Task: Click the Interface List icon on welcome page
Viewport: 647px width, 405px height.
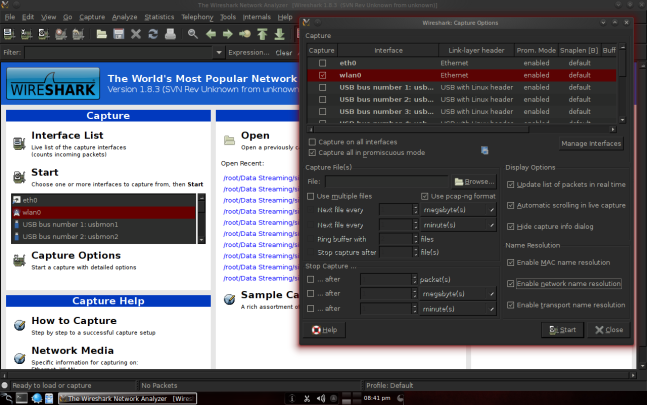Action: coord(19,144)
